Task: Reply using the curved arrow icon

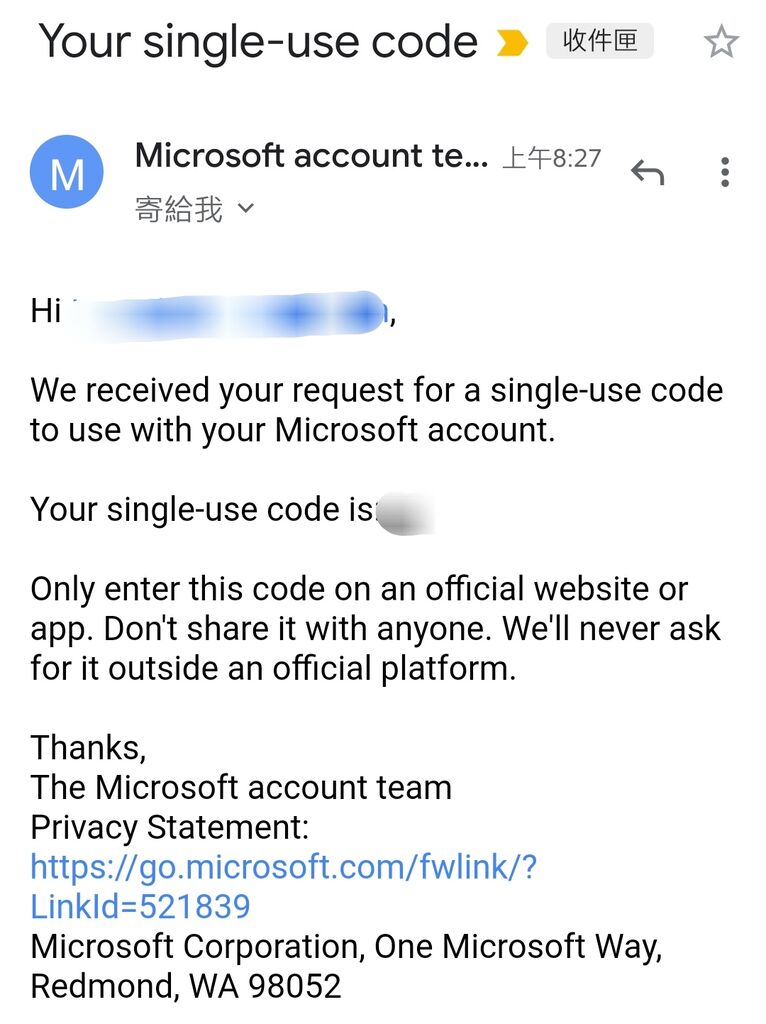Action: 647,172
